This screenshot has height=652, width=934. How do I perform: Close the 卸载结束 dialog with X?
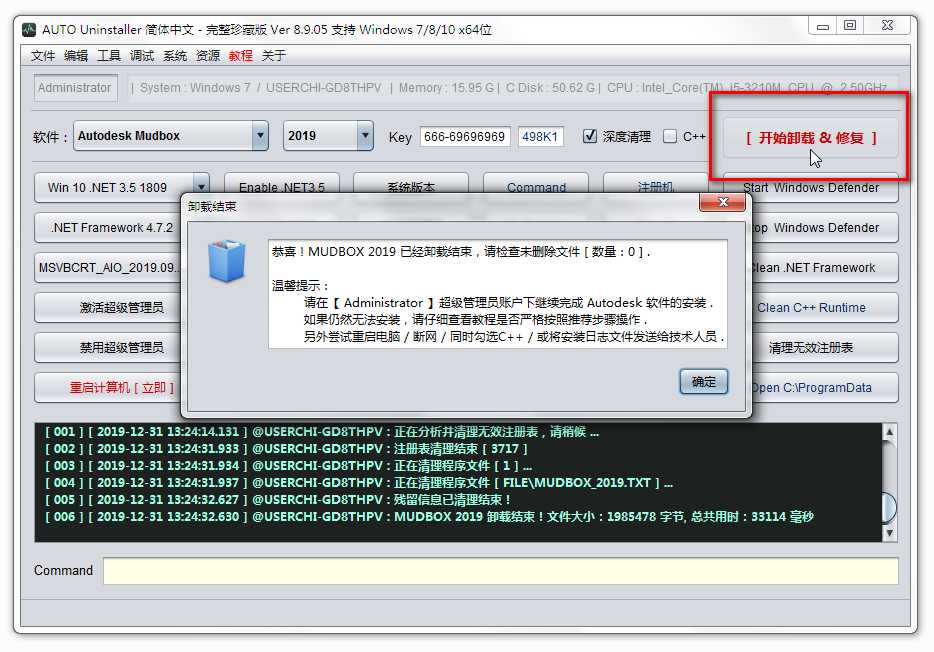(722, 202)
